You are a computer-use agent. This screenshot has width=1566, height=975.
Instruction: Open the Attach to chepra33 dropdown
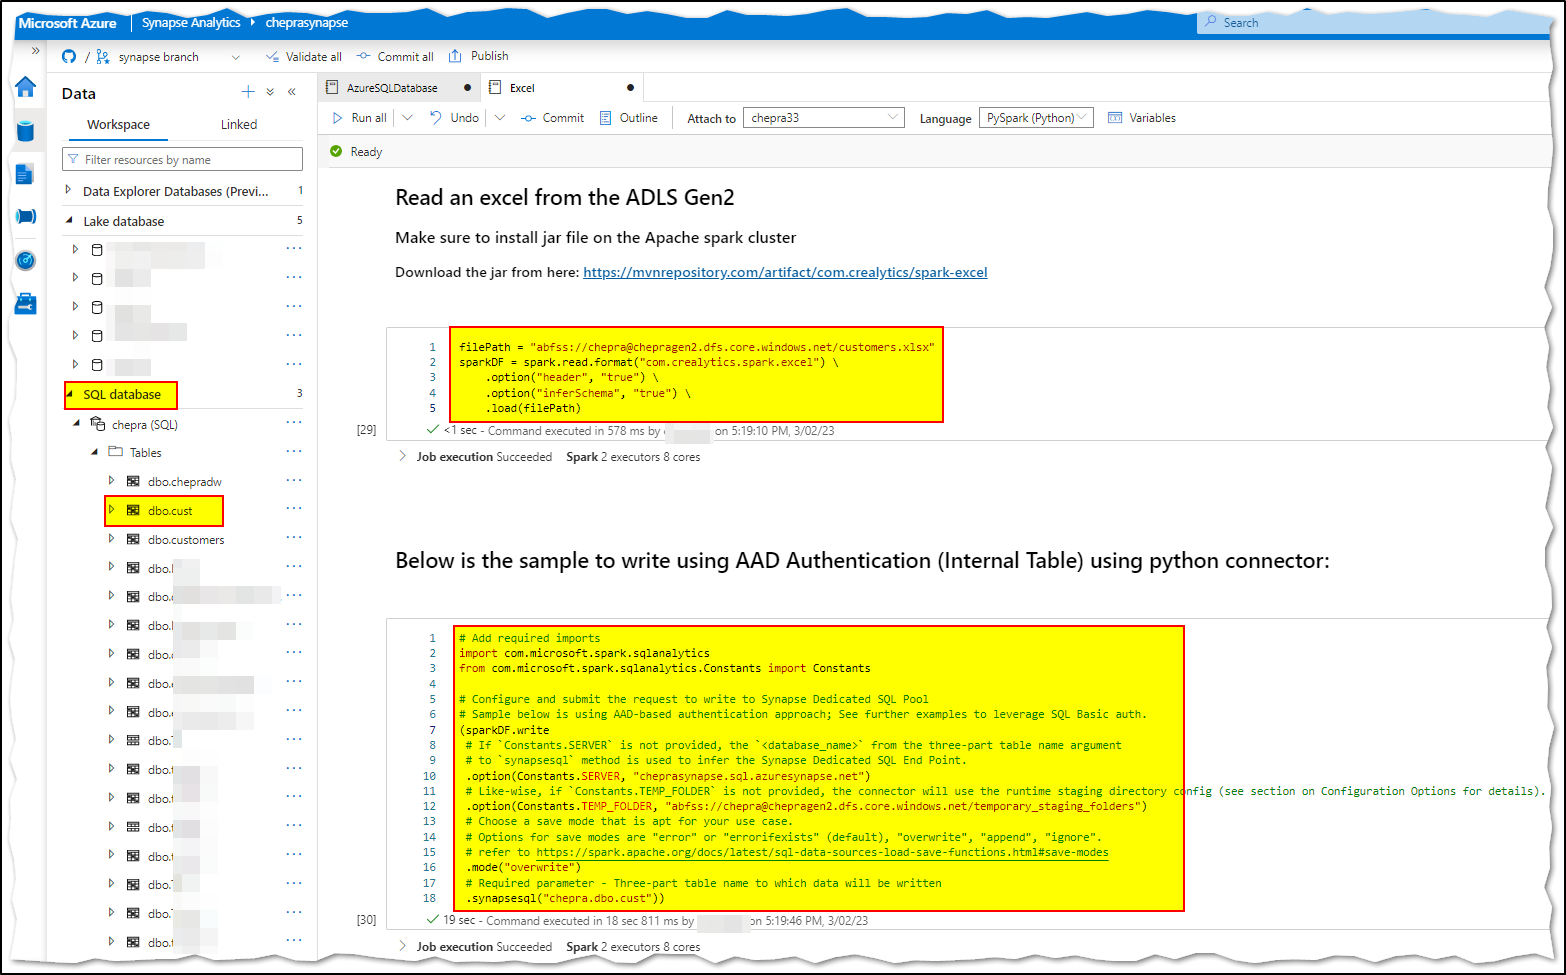pyautogui.click(x=824, y=118)
